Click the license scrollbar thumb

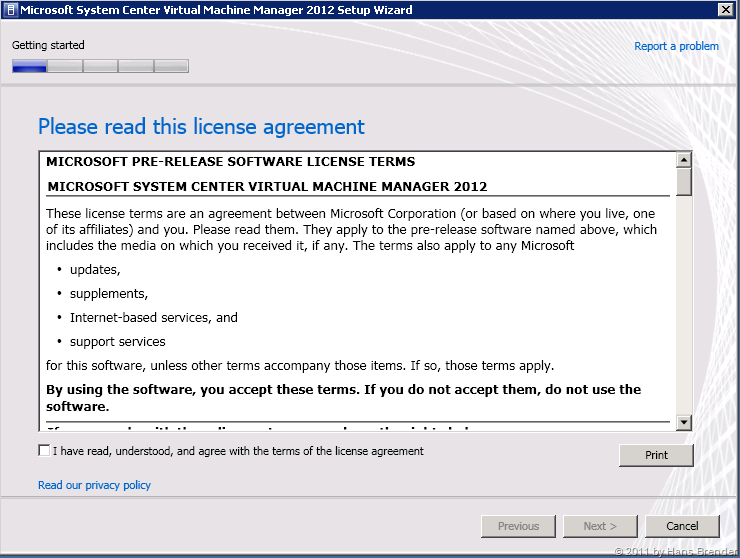(x=684, y=182)
